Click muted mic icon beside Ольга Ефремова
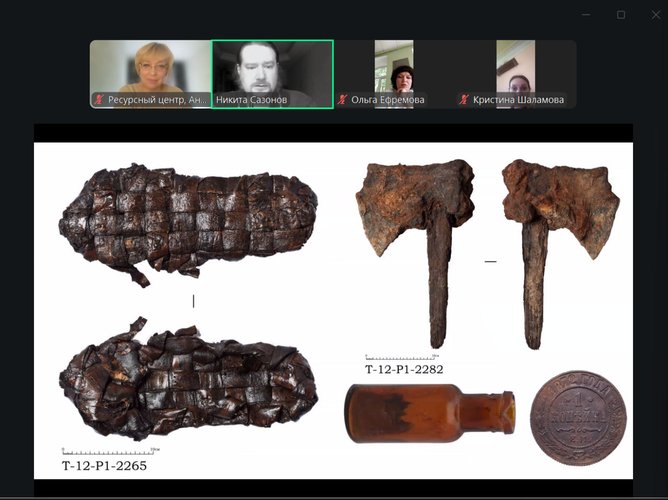 (342, 100)
